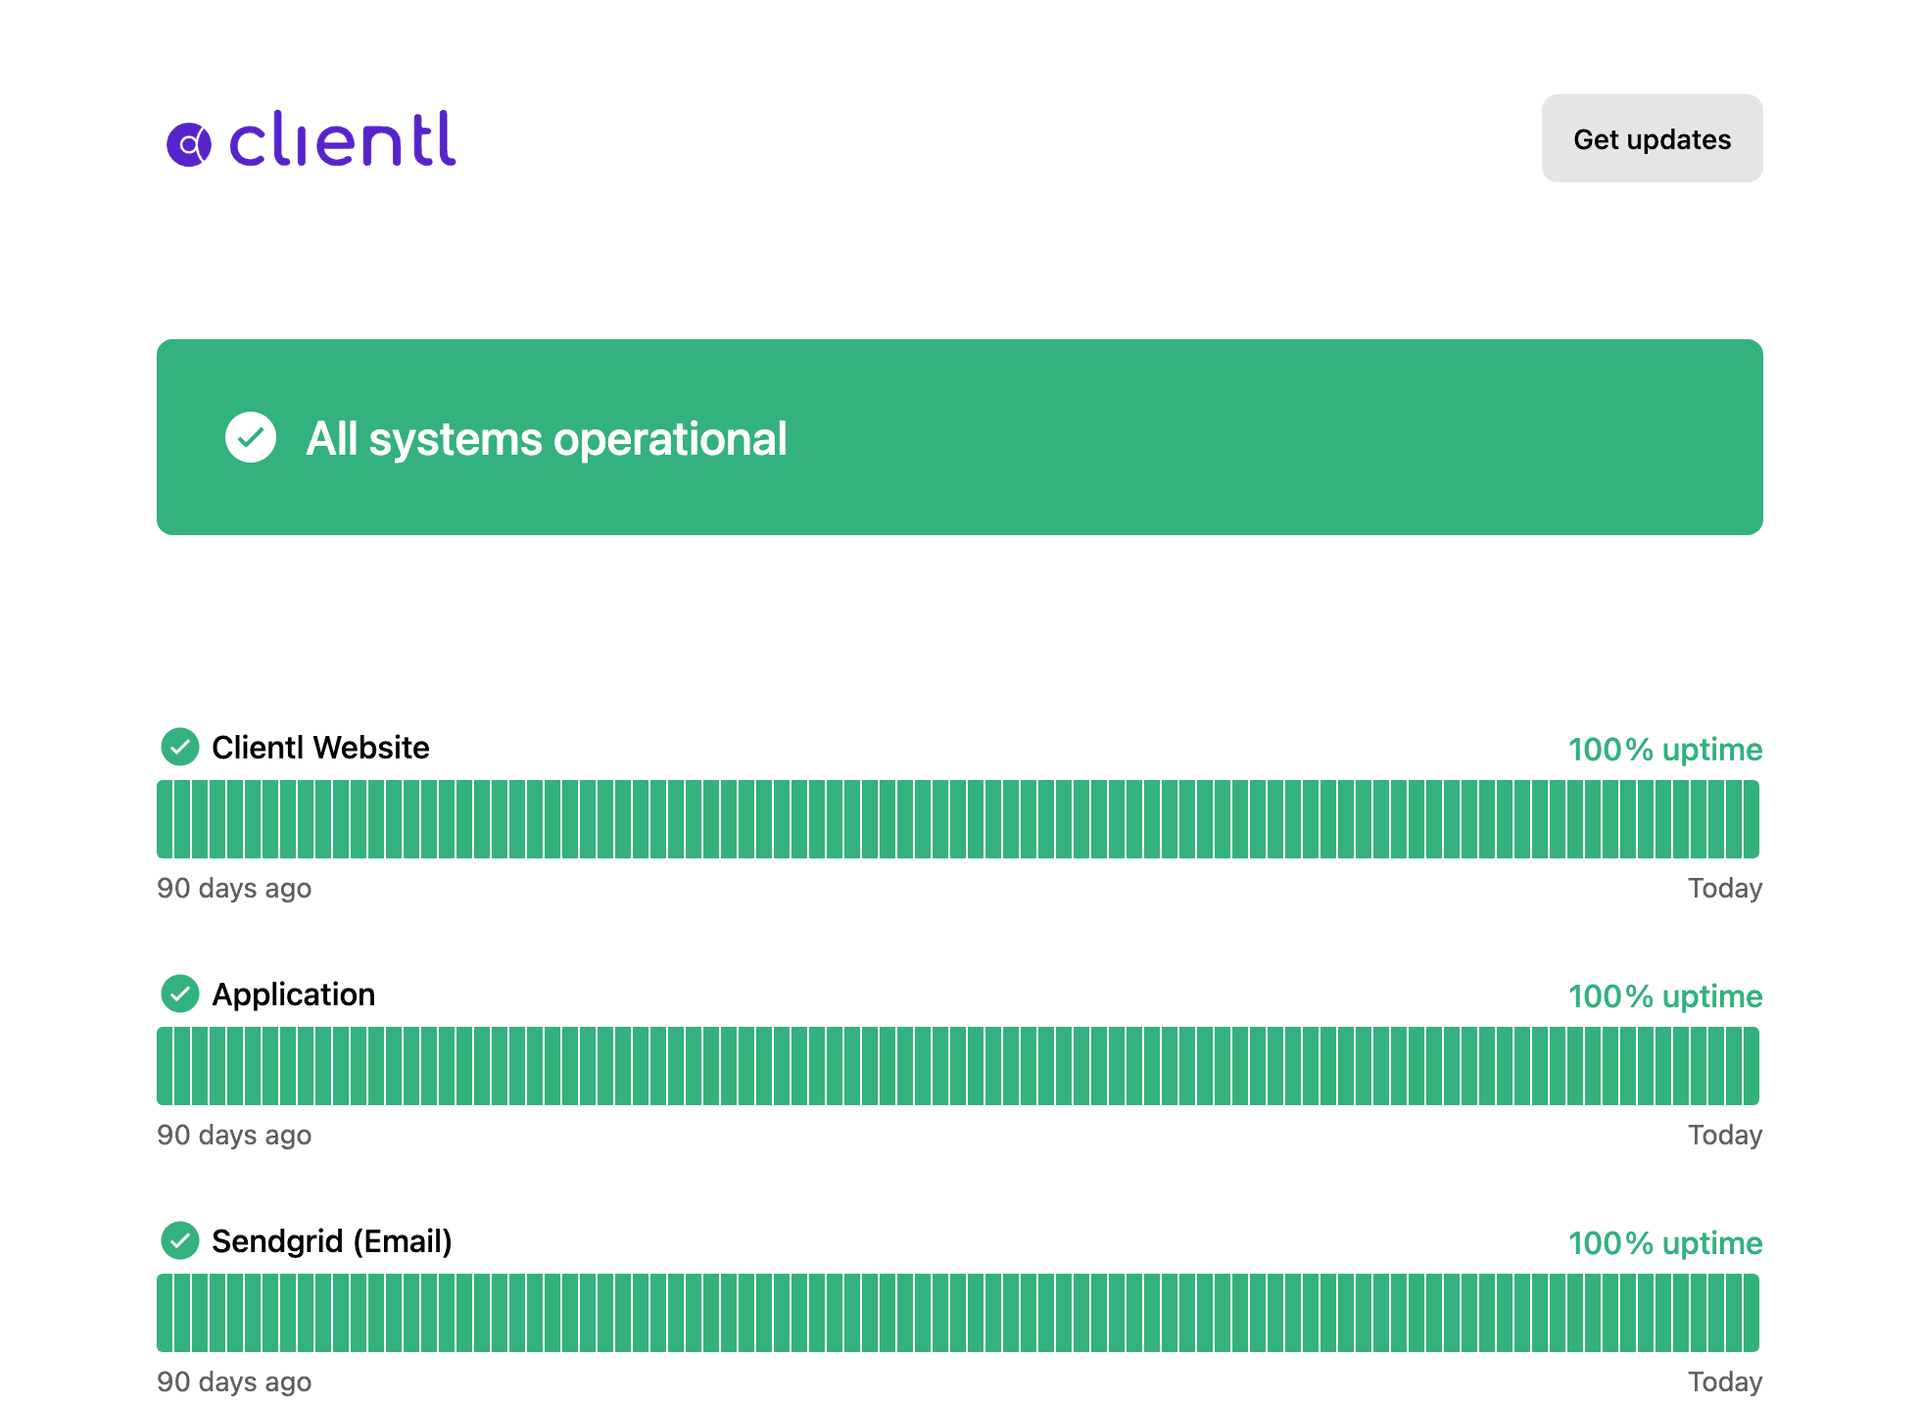This screenshot has height=1415, width=1920.
Task: Click the Application 100% uptime label
Action: point(1664,997)
